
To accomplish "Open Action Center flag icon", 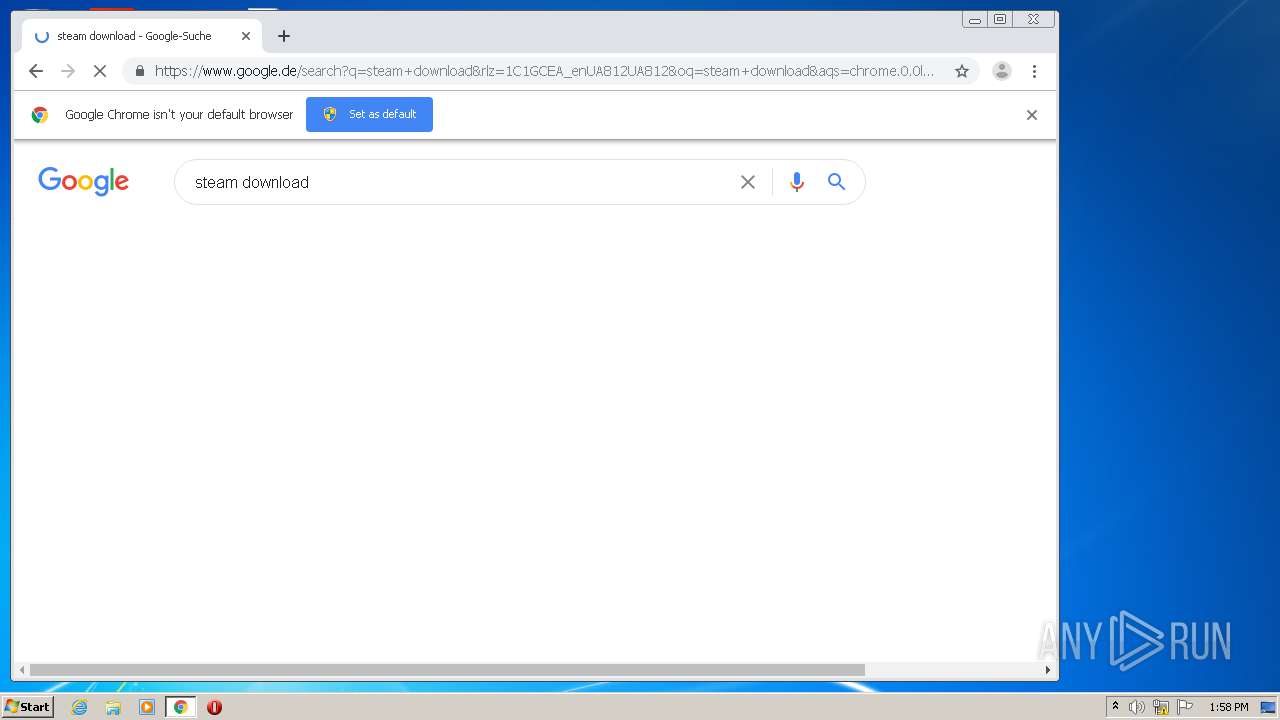I will 1185,707.
